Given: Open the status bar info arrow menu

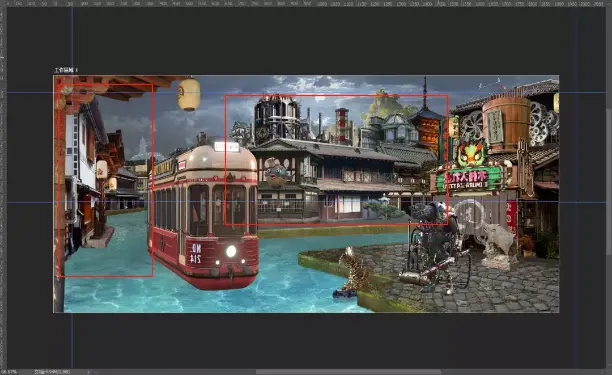Looking at the screenshot, I should [x=88, y=372].
